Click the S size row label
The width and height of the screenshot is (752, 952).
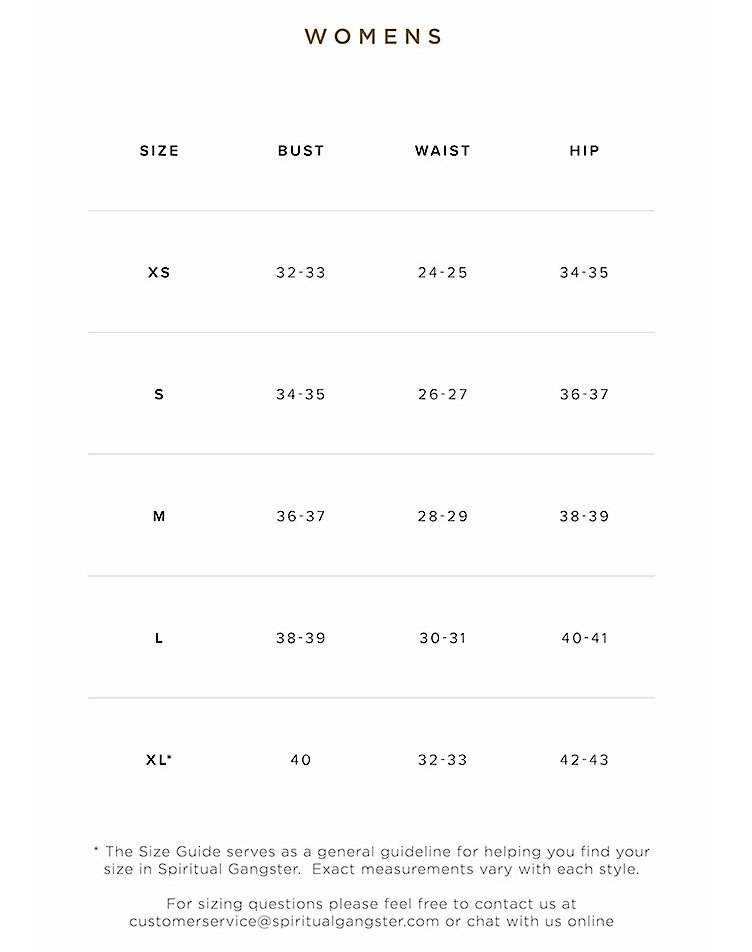click(159, 395)
